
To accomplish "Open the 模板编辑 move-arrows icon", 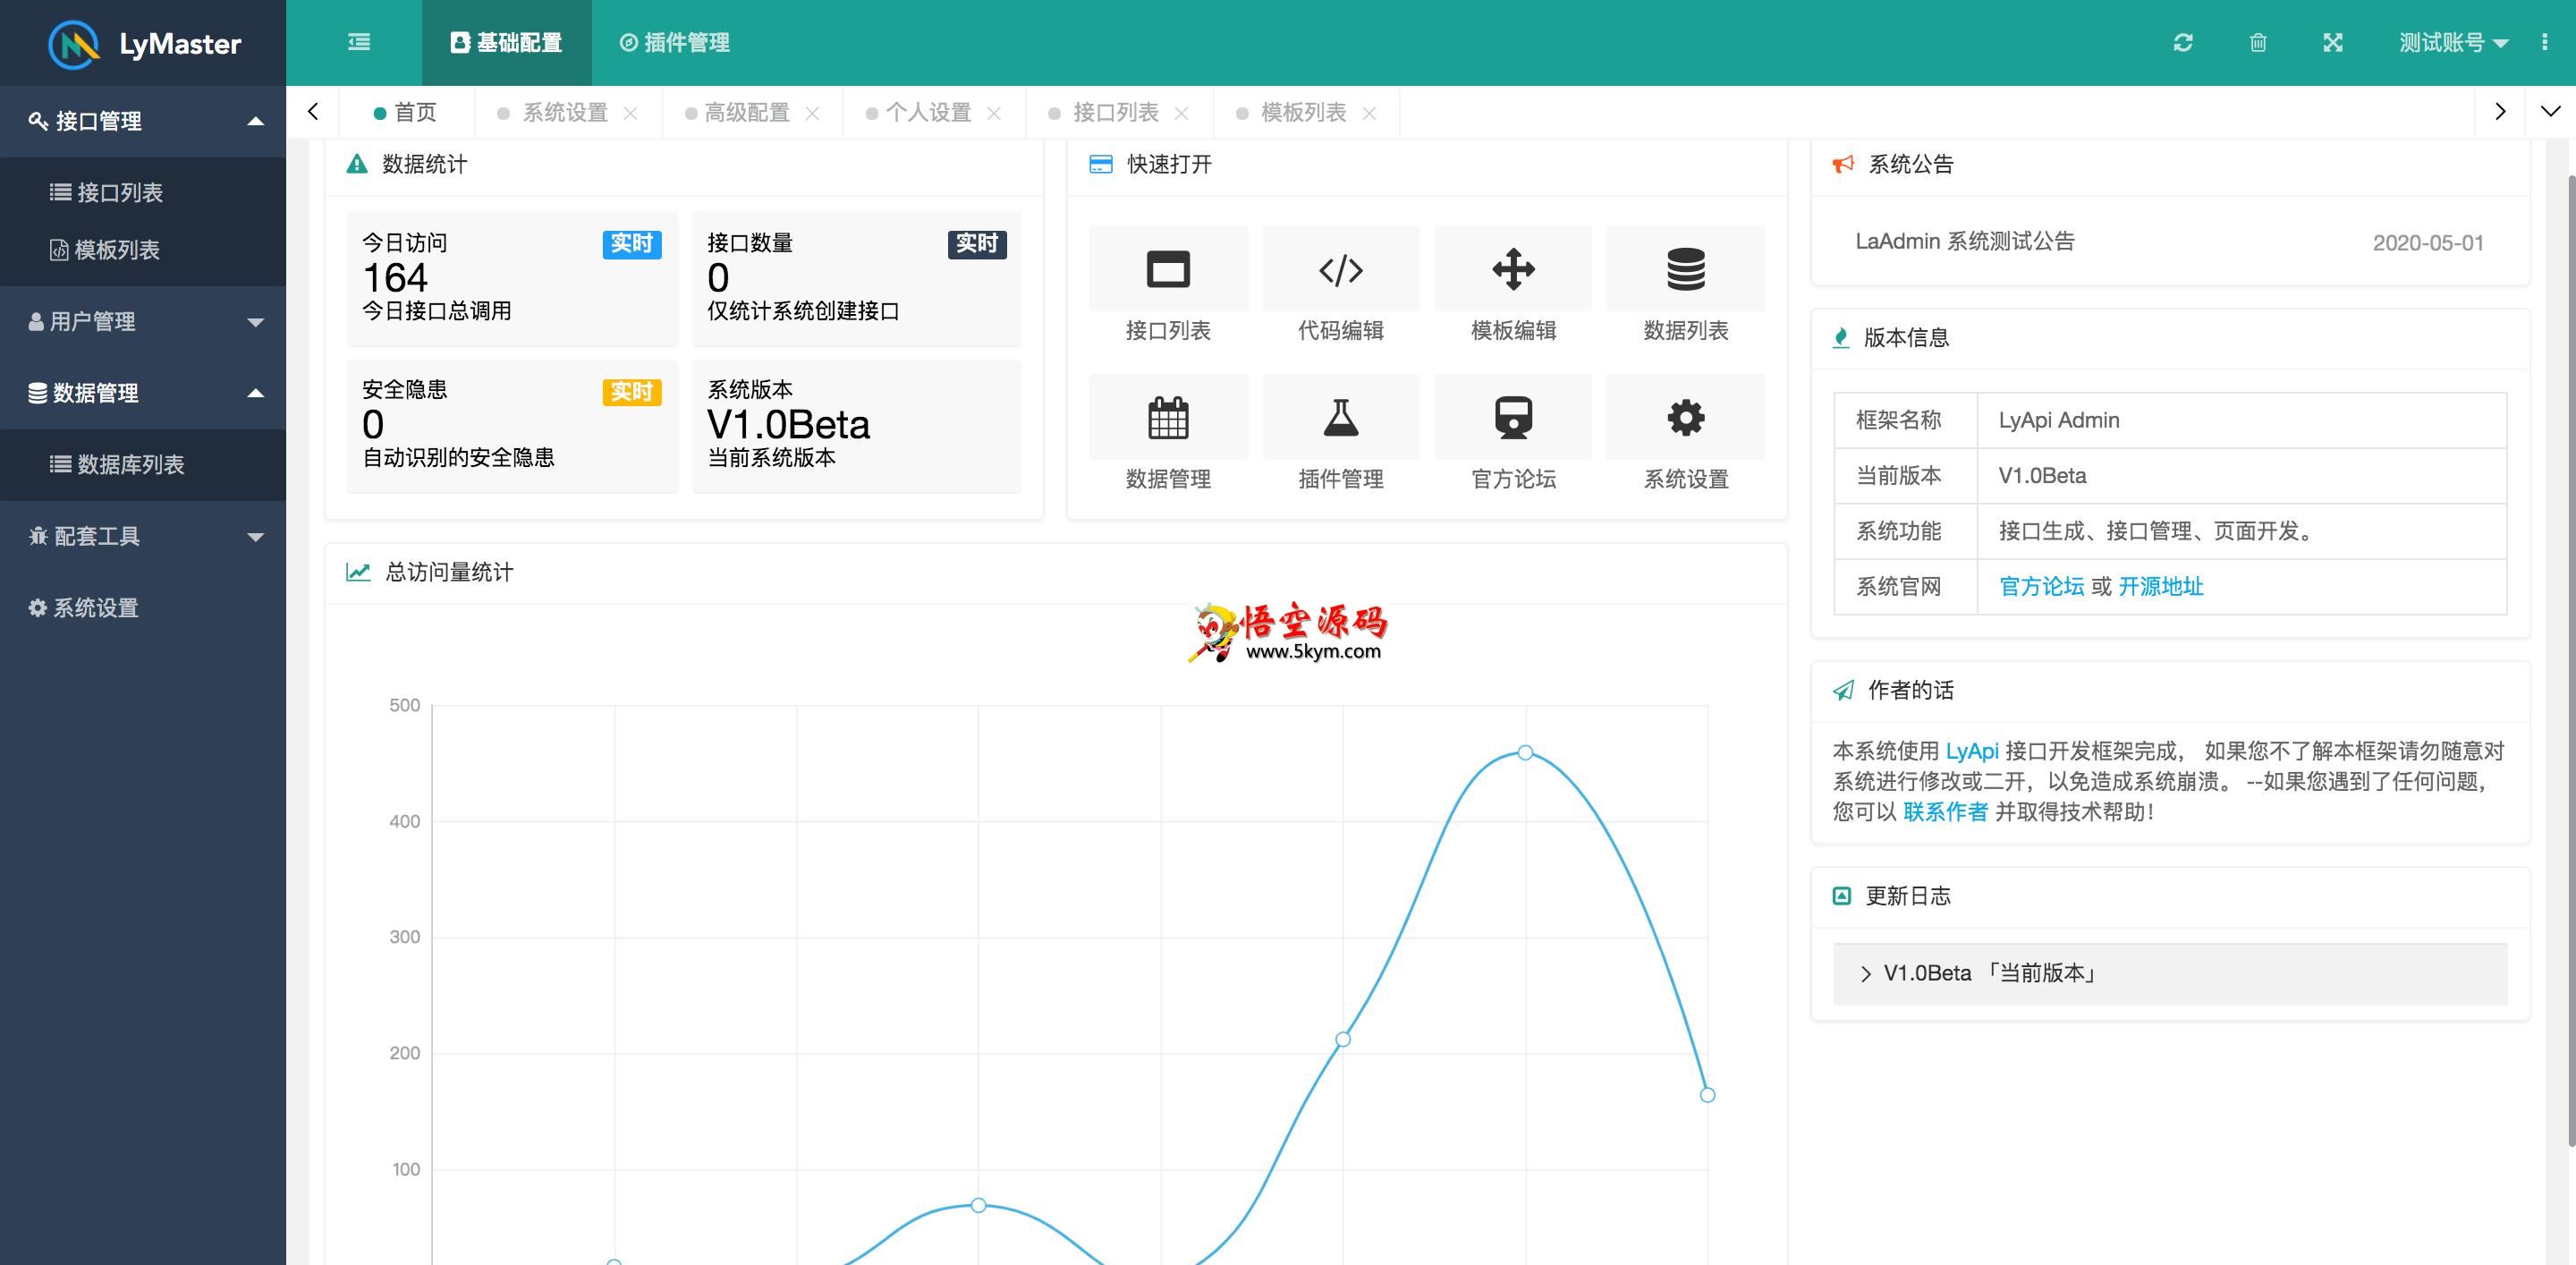I will point(1513,269).
